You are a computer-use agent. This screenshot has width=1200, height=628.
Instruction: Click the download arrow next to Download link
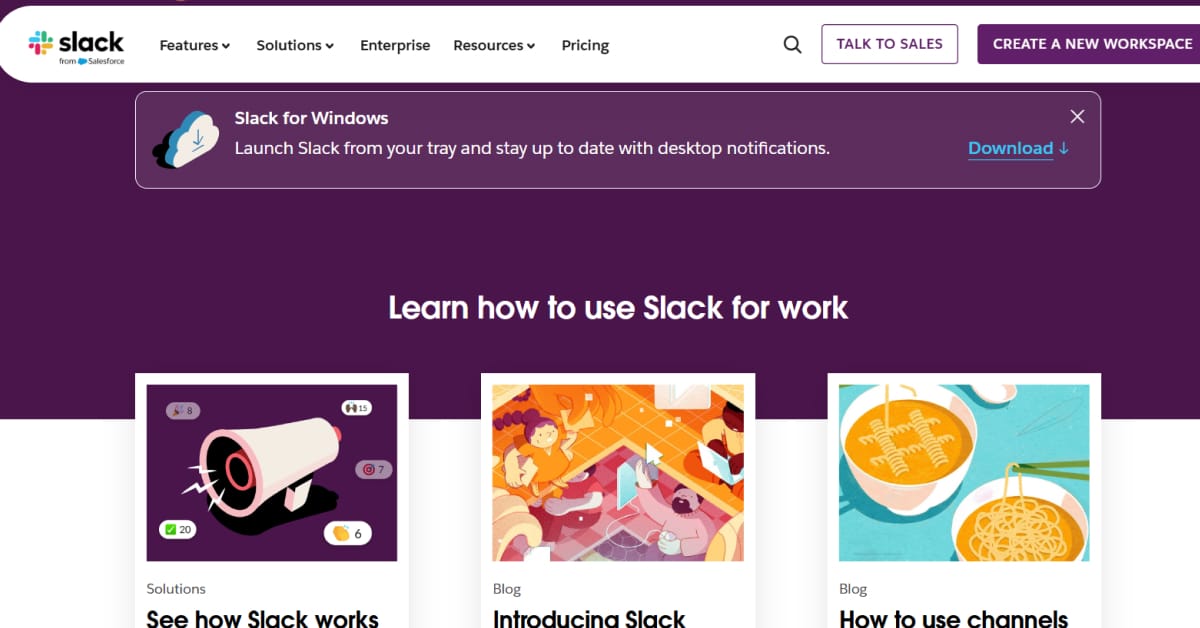click(x=1063, y=148)
